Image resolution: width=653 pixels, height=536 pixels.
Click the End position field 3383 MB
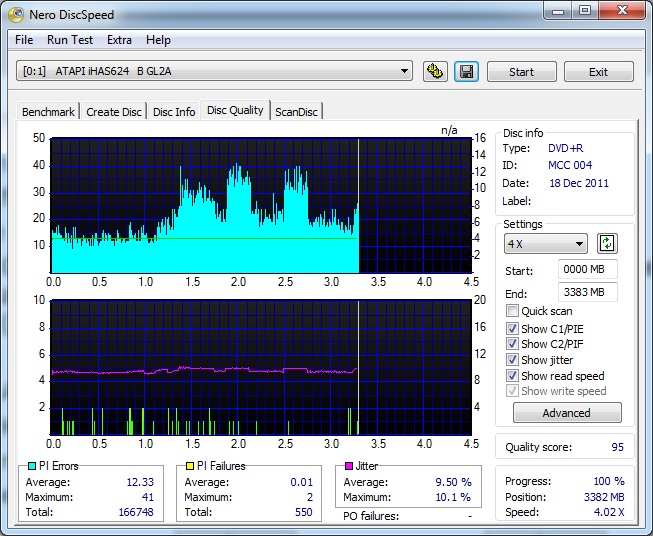pos(588,292)
